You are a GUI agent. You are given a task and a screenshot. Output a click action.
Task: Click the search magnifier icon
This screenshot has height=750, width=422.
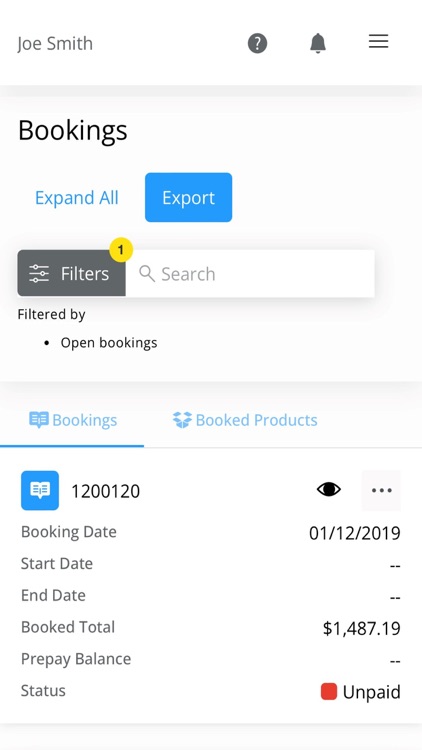147,274
